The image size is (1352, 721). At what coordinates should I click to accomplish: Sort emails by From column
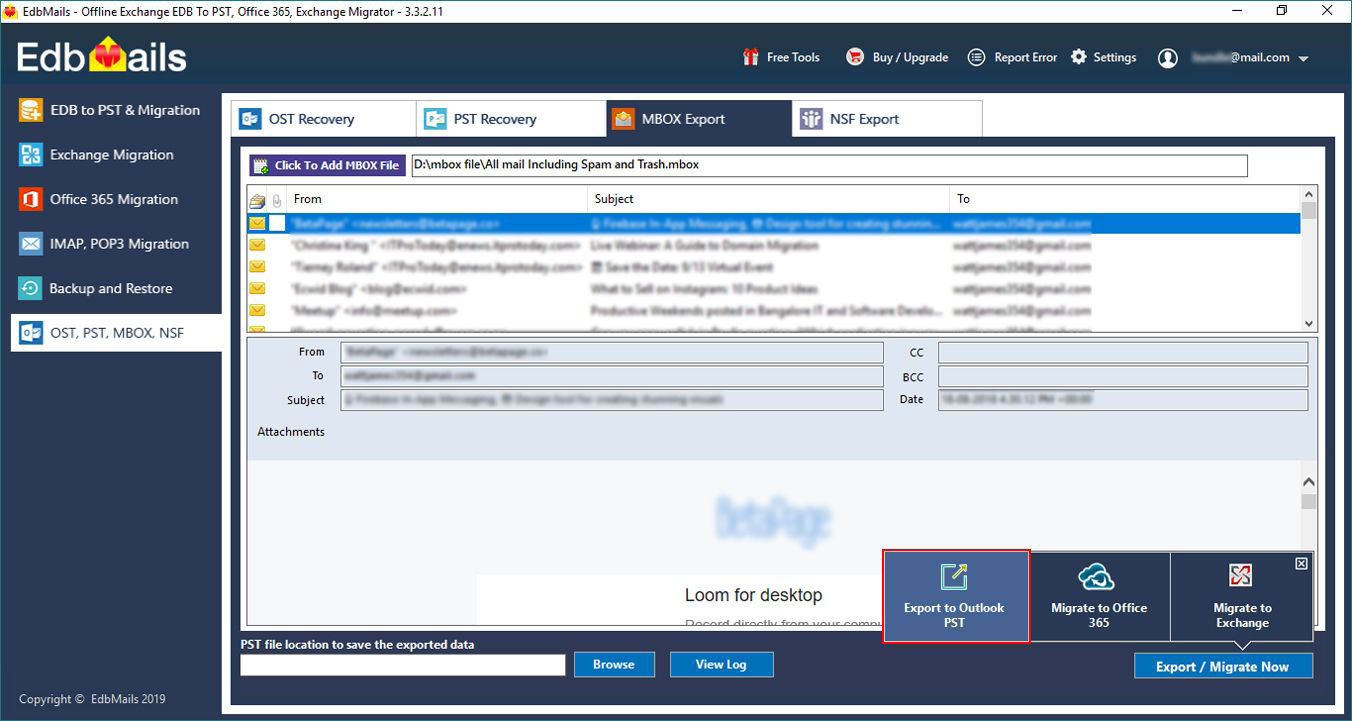click(437, 199)
